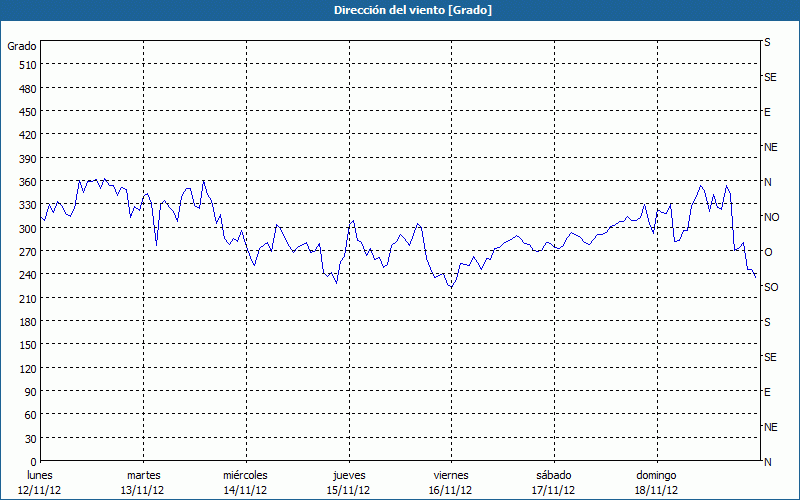800x500 pixels.
Task: Select the 300 value on the left axis
Action: (28, 229)
